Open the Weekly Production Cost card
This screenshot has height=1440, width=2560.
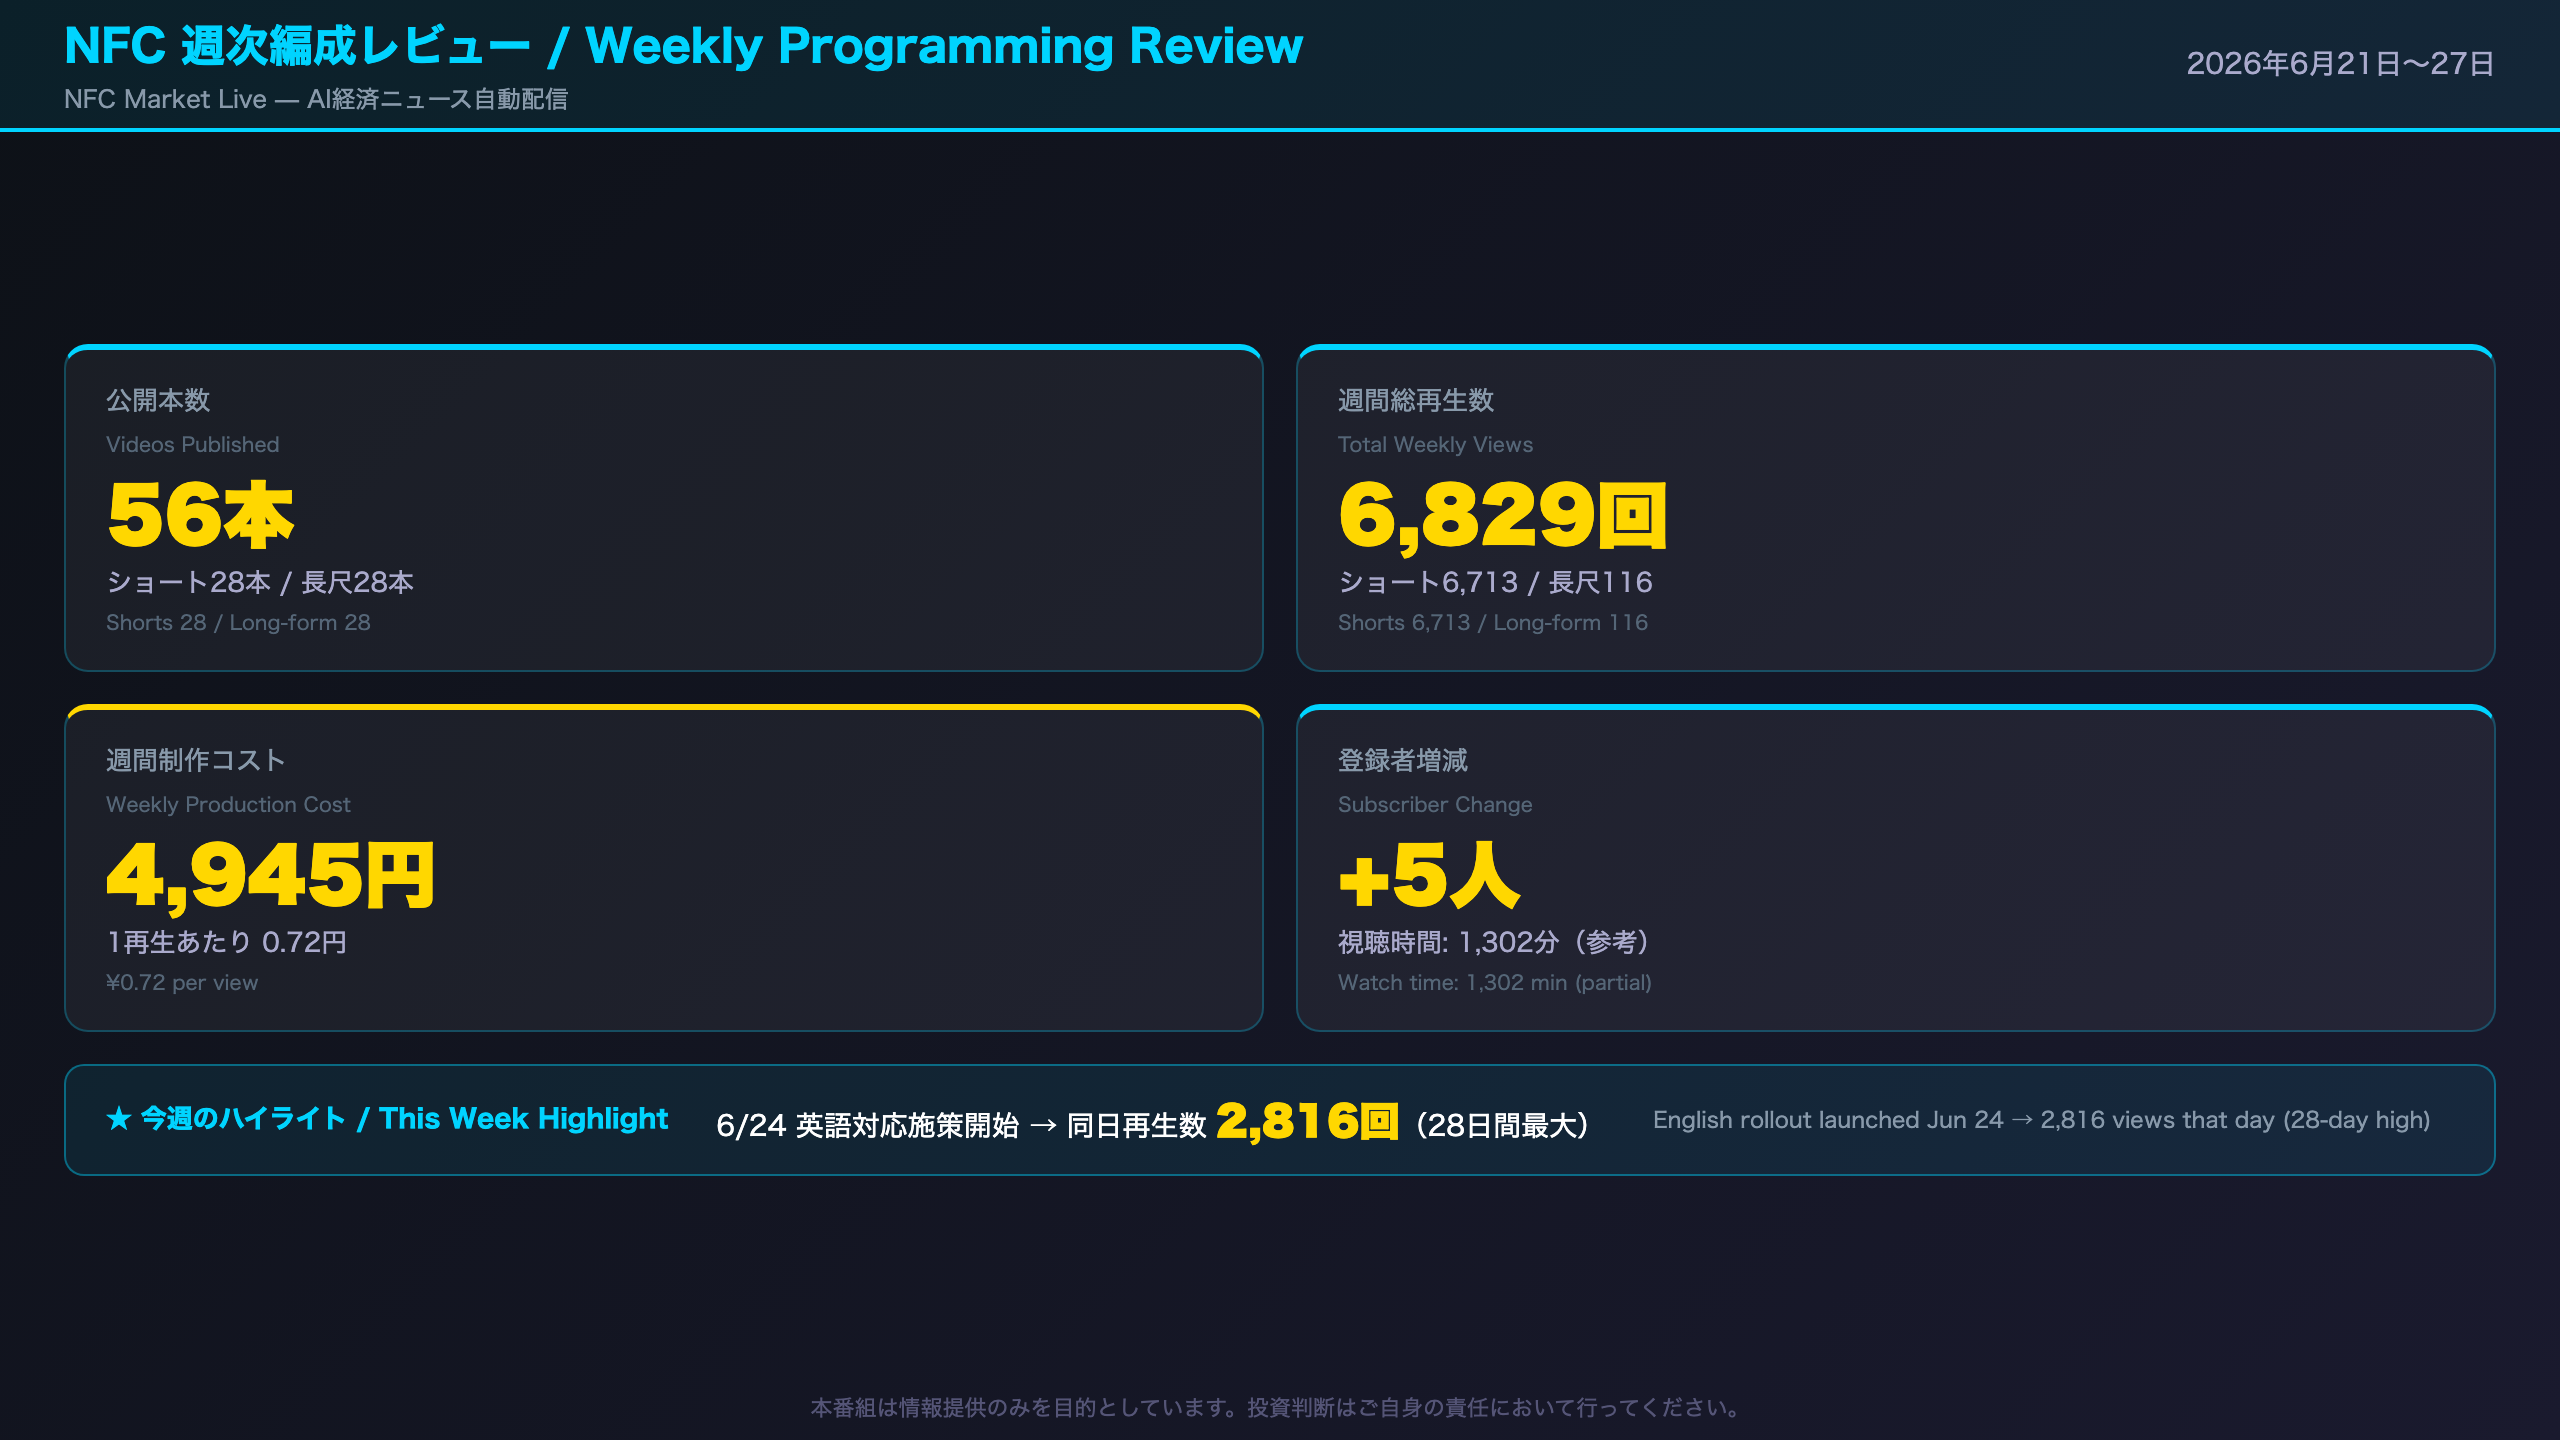[664, 868]
